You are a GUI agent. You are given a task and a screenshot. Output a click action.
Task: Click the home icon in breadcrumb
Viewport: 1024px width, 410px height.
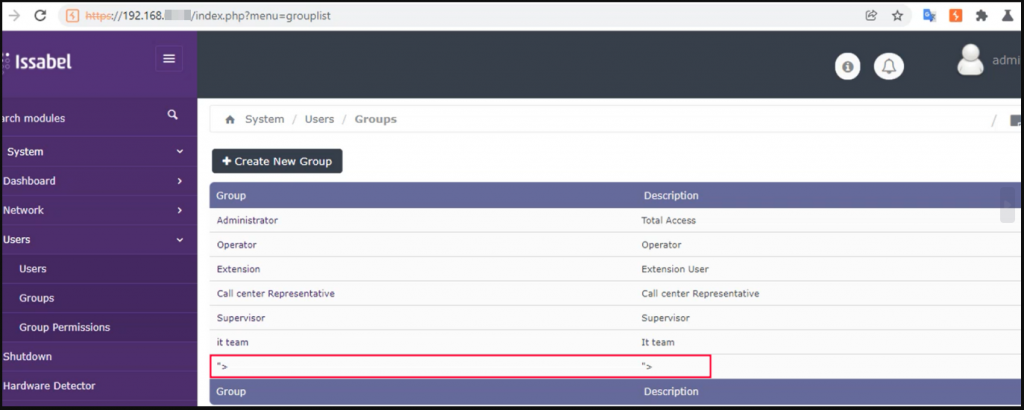coord(229,119)
